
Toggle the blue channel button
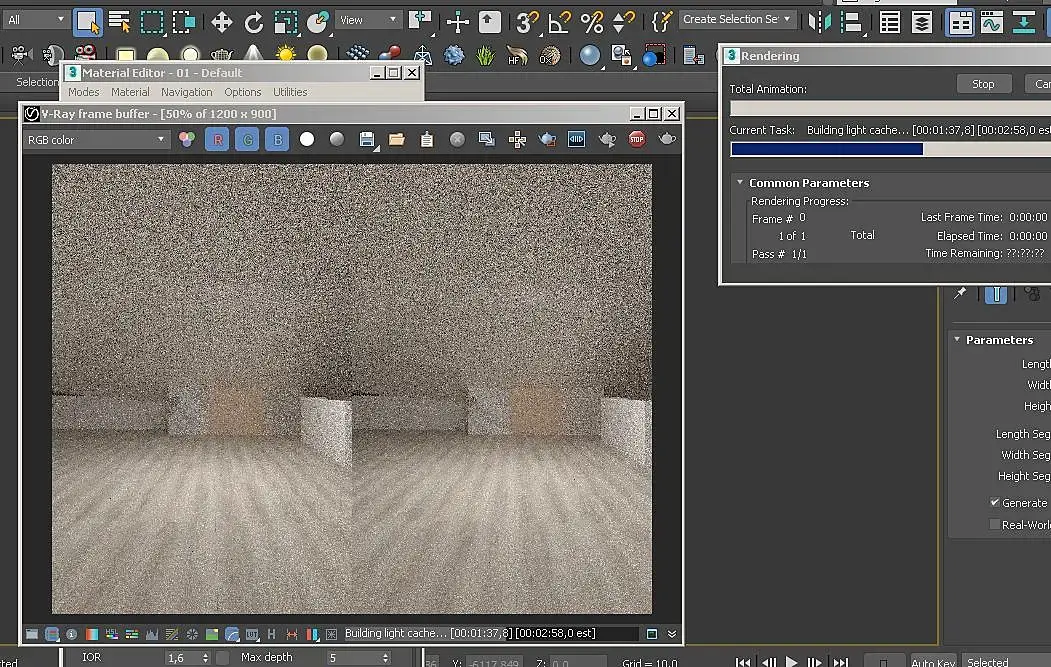(278, 140)
